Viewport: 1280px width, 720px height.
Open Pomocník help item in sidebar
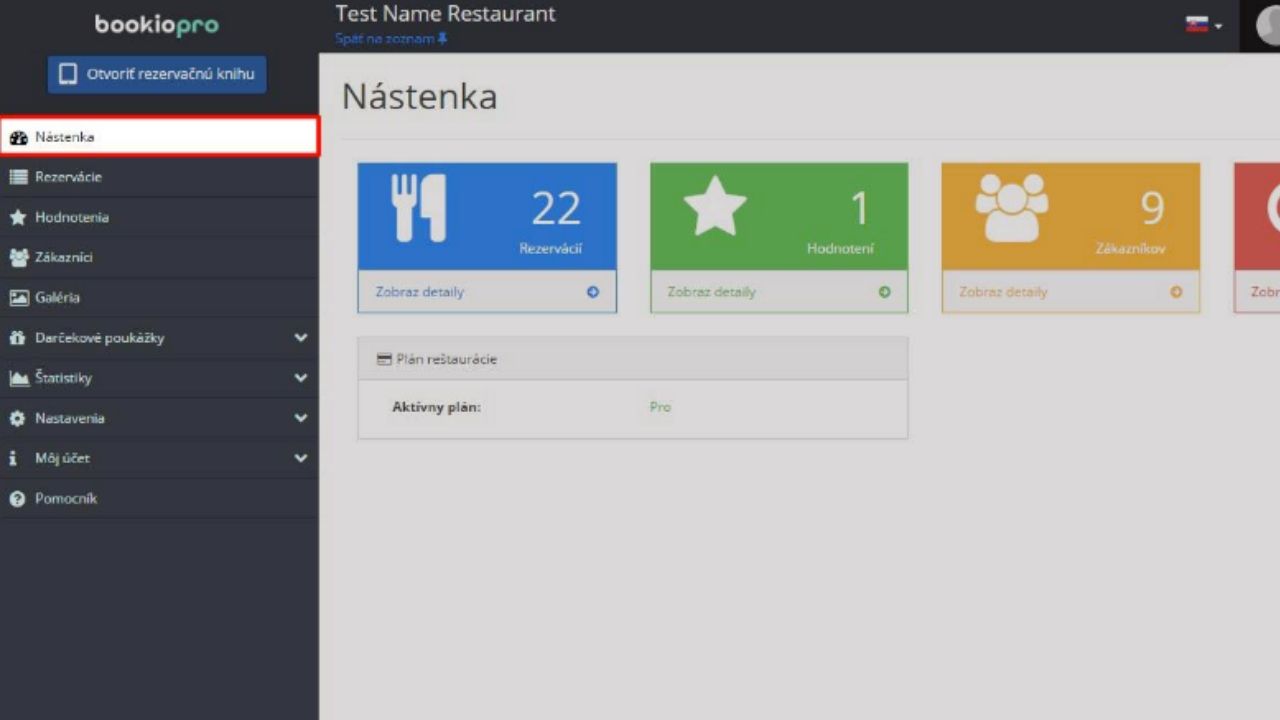(65, 498)
